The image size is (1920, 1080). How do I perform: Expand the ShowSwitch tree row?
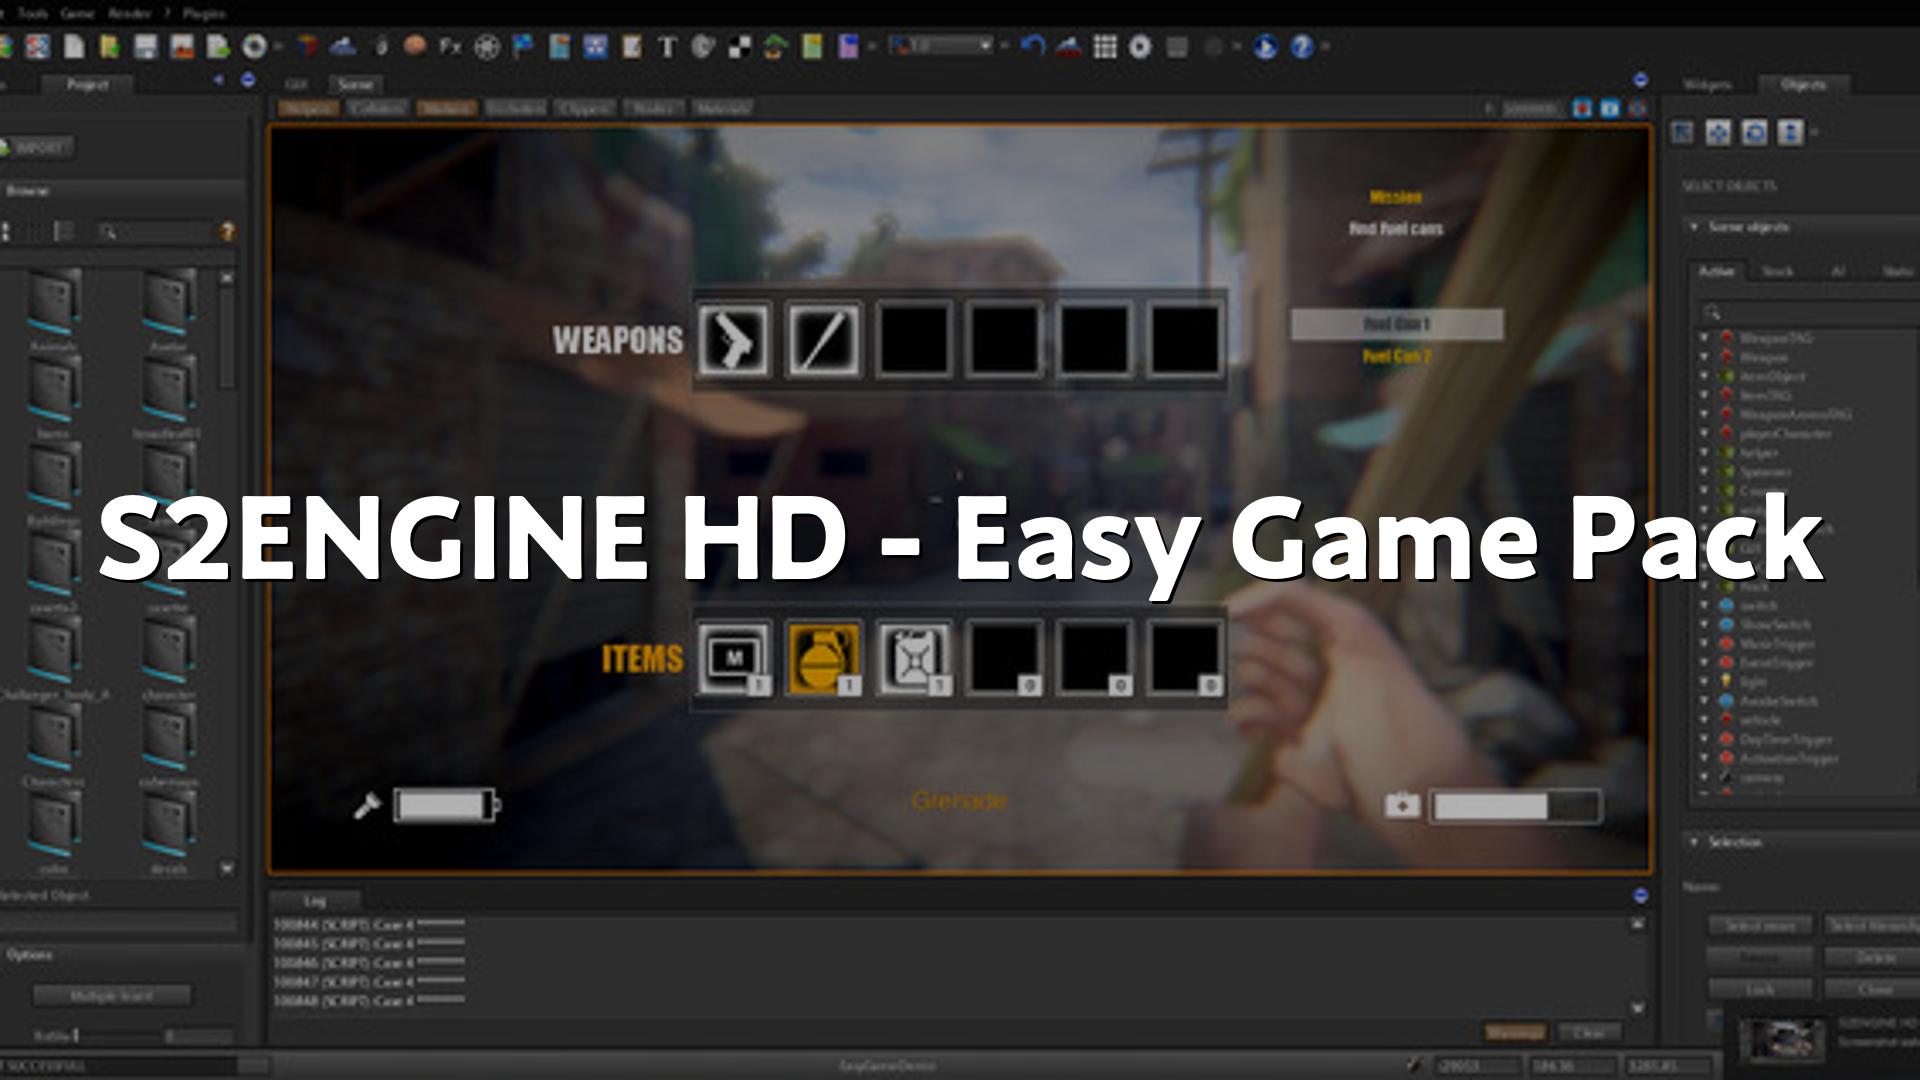click(1704, 624)
